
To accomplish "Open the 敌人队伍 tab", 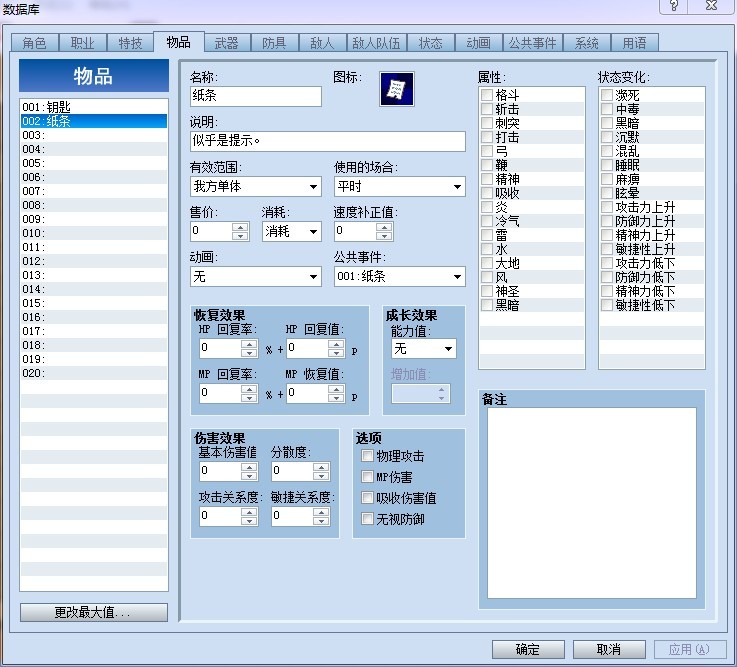I will 376,43.
